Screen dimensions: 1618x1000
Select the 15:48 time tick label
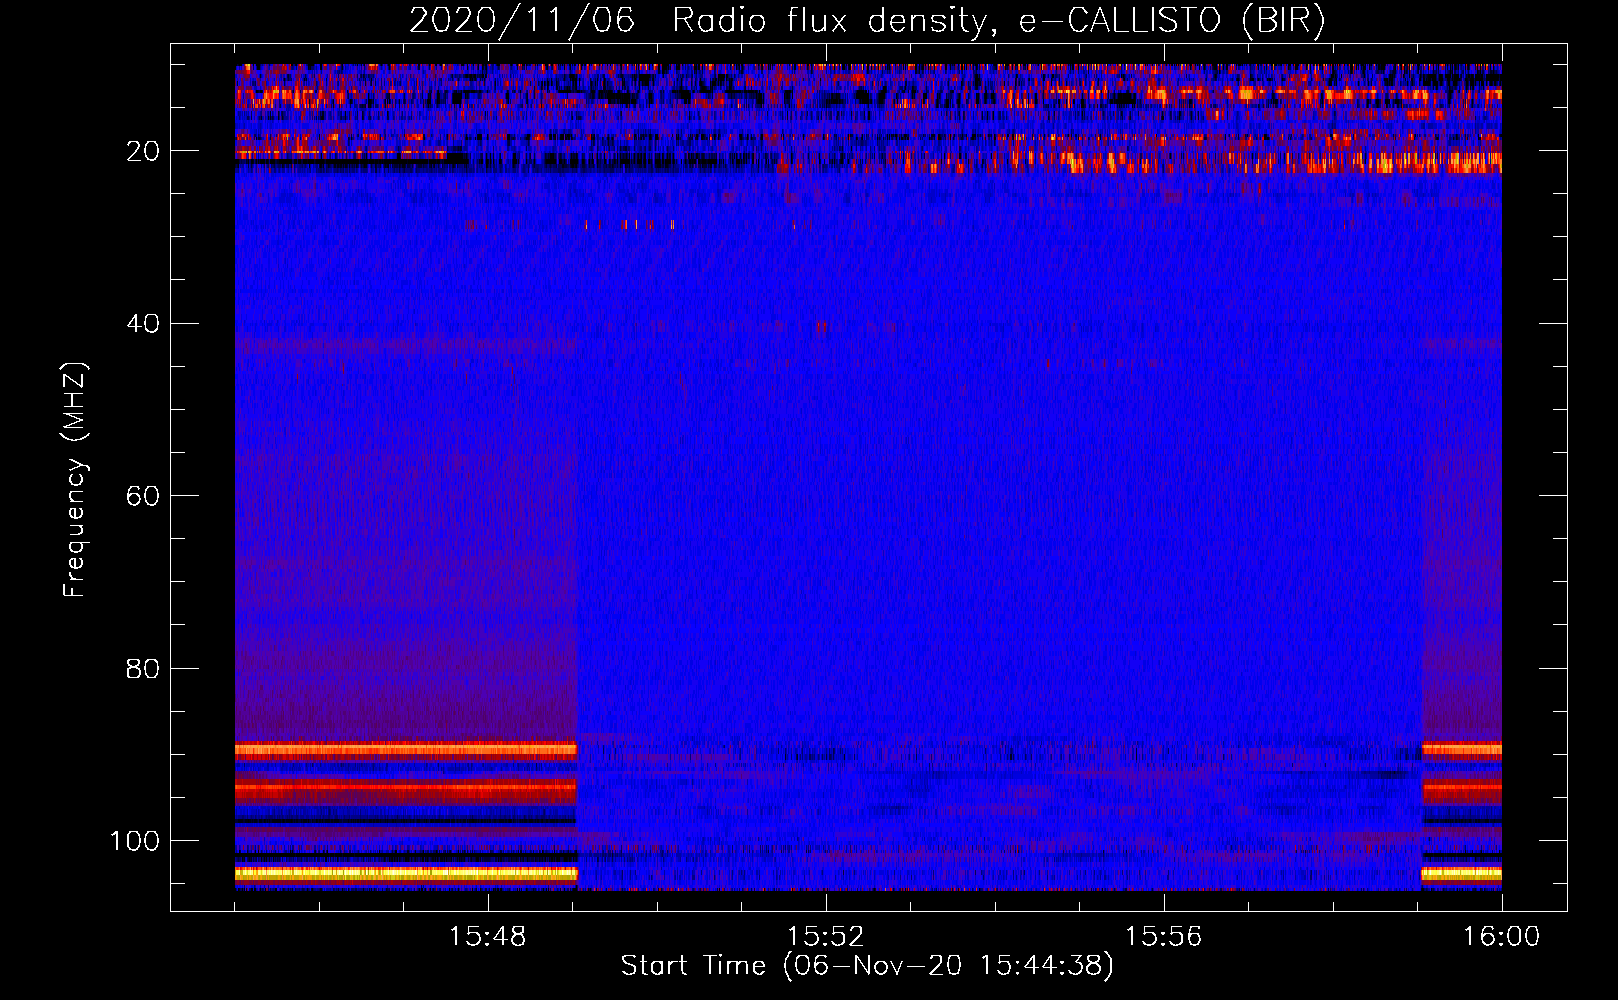[487, 937]
